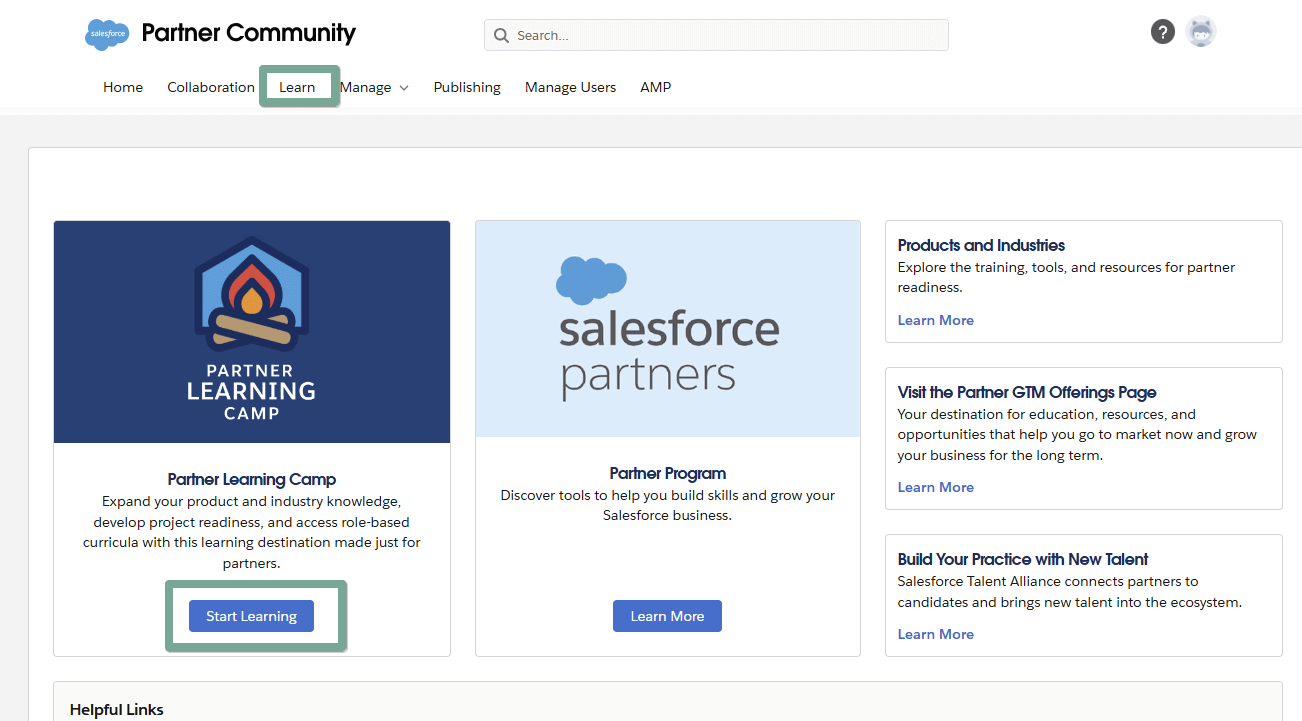1302x721 pixels.
Task: Open the help question mark icon
Action: pos(1162,32)
